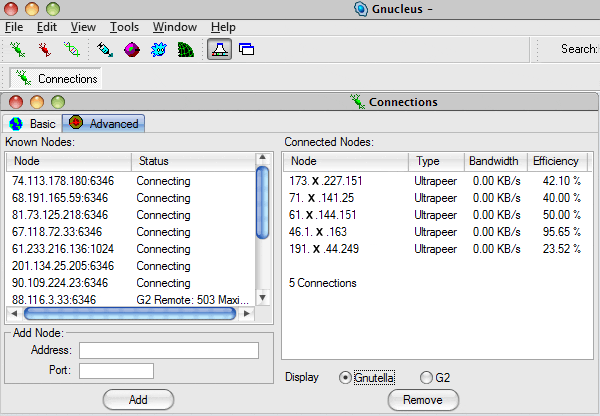Click the green neuron connect toolbar icon
Screen dimensions: 600x416
point(18,49)
